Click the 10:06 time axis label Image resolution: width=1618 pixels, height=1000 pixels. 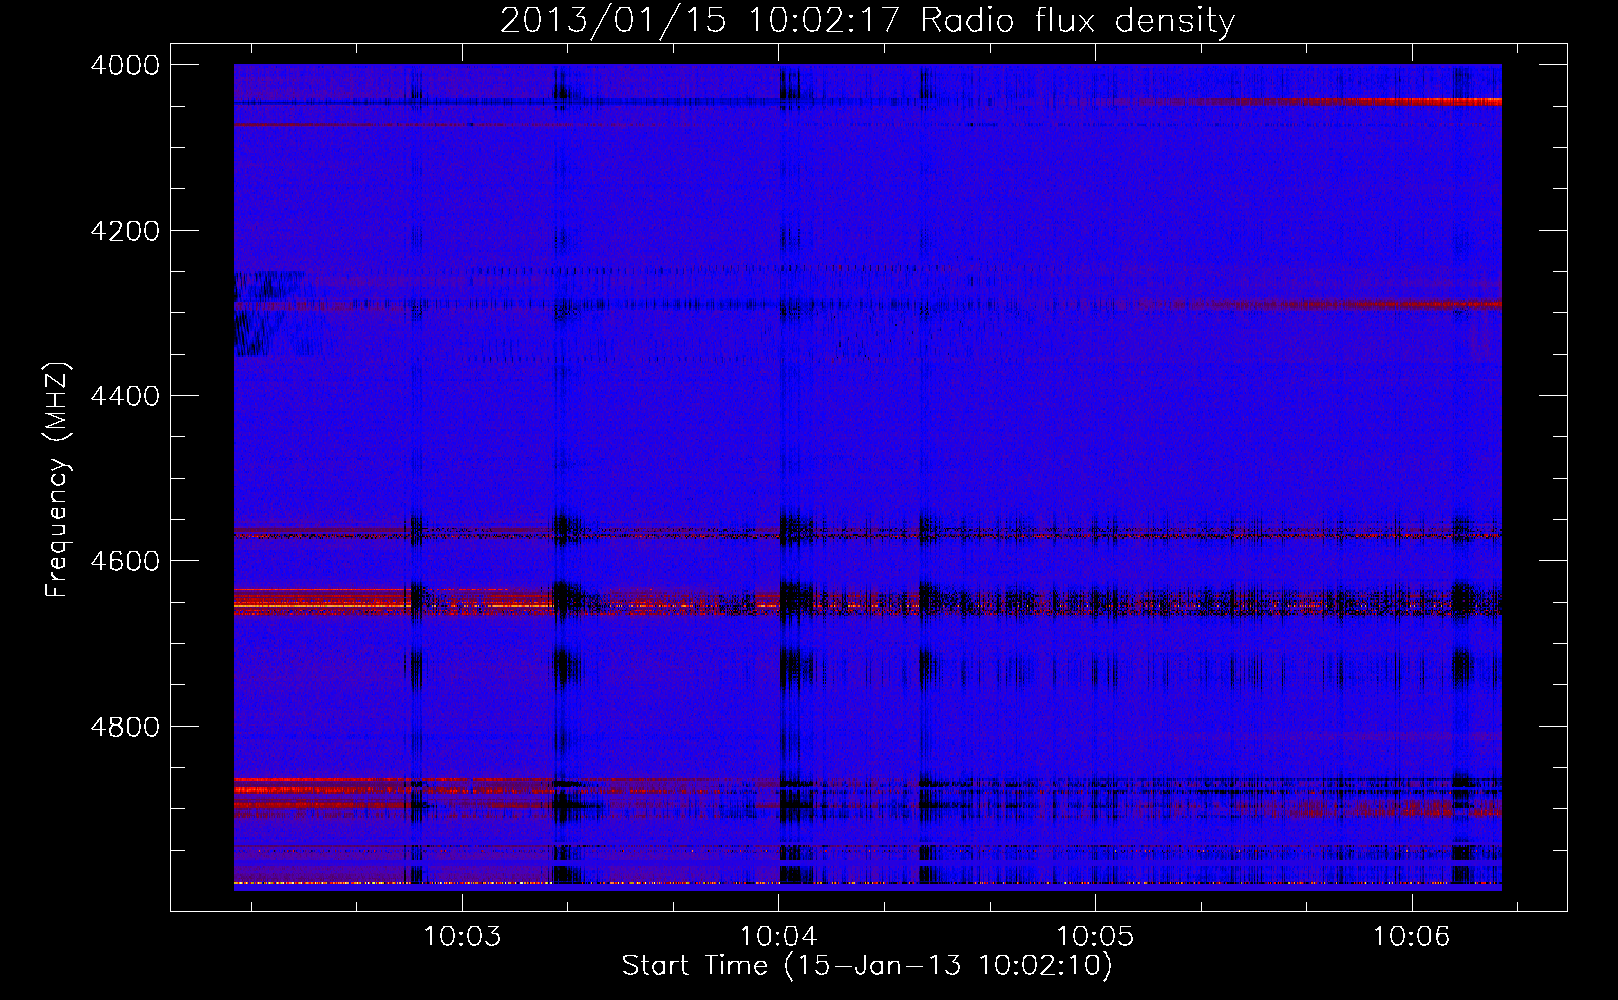pyautogui.click(x=1411, y=936)
